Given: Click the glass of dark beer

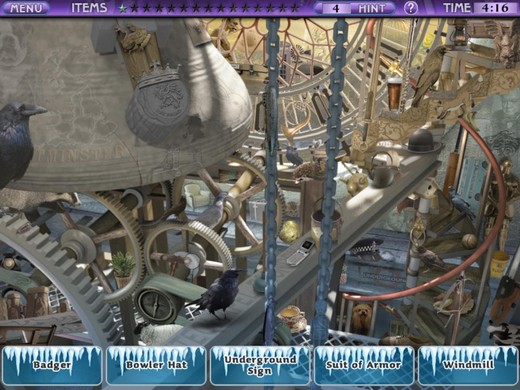Looking at the screenshot, I should [x=394, y=94].
